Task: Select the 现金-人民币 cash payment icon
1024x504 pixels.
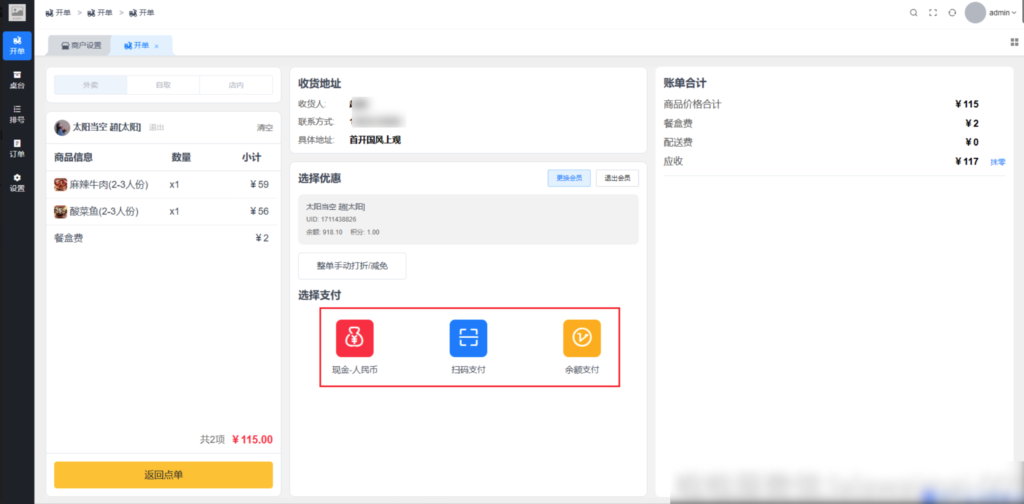Action: pos(354,338)
